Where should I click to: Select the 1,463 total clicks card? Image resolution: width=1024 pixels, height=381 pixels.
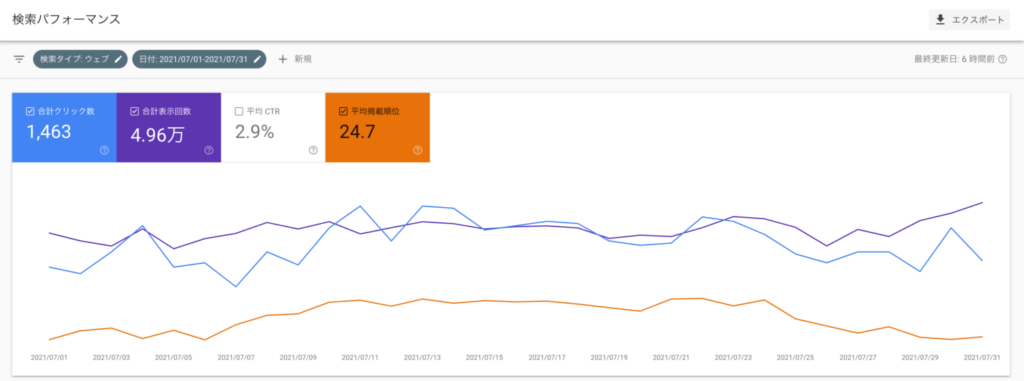64,127
